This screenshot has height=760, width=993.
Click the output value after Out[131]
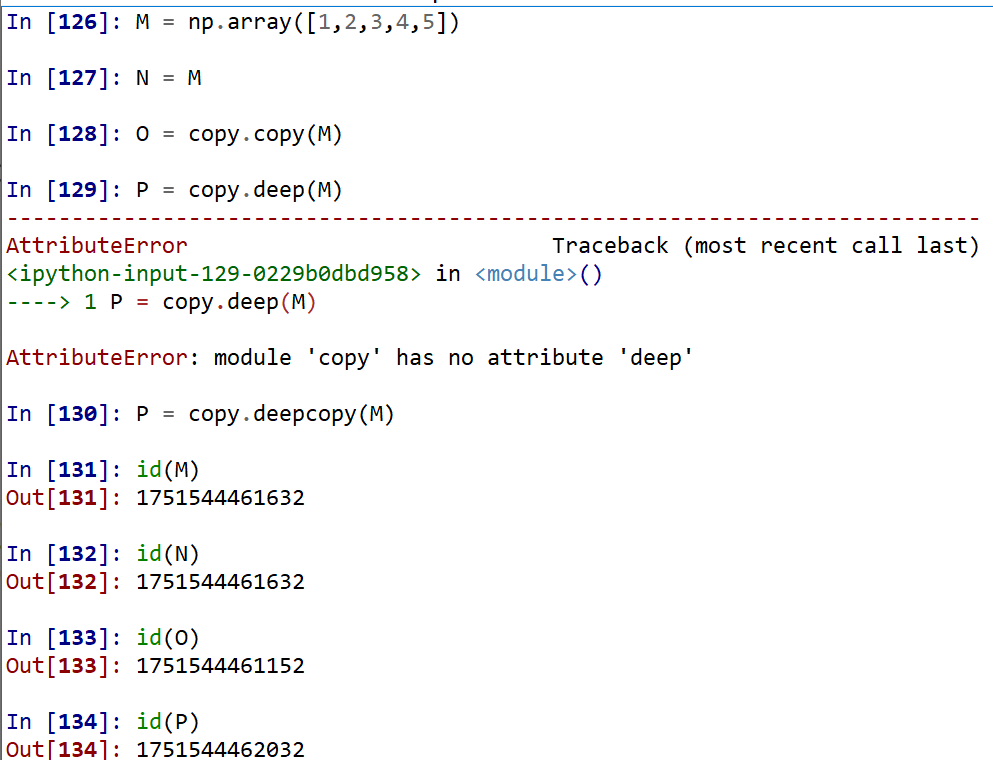coord(220,498)
